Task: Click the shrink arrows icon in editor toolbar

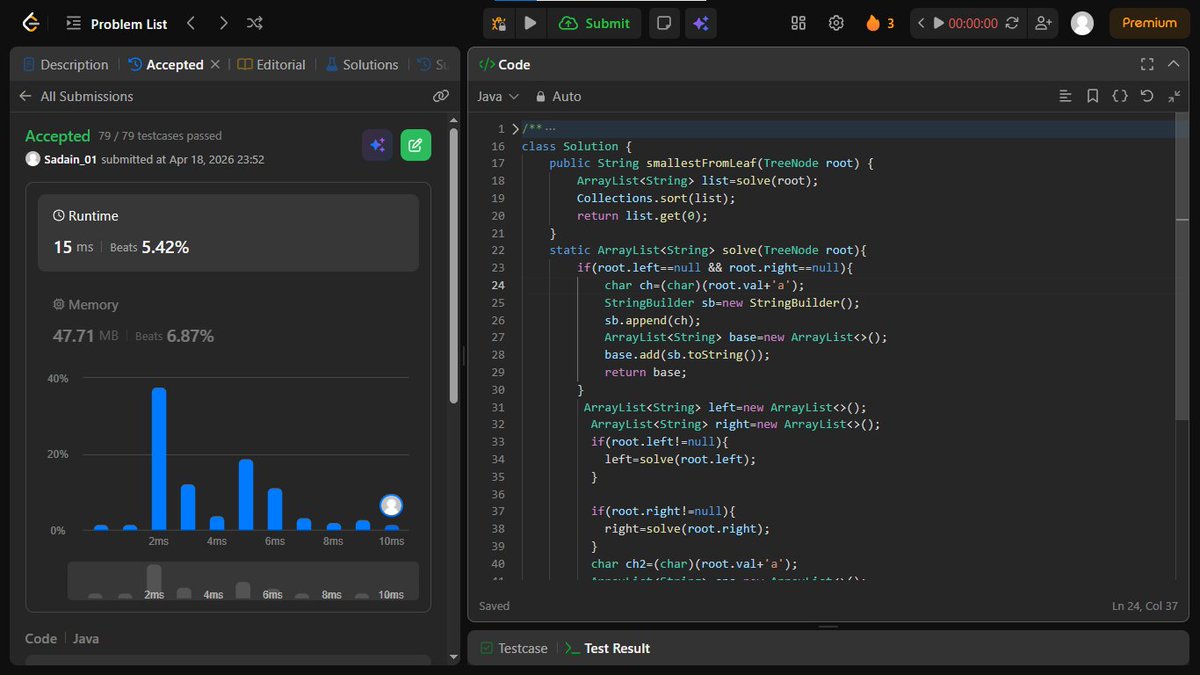Action: pos(1174,96)
